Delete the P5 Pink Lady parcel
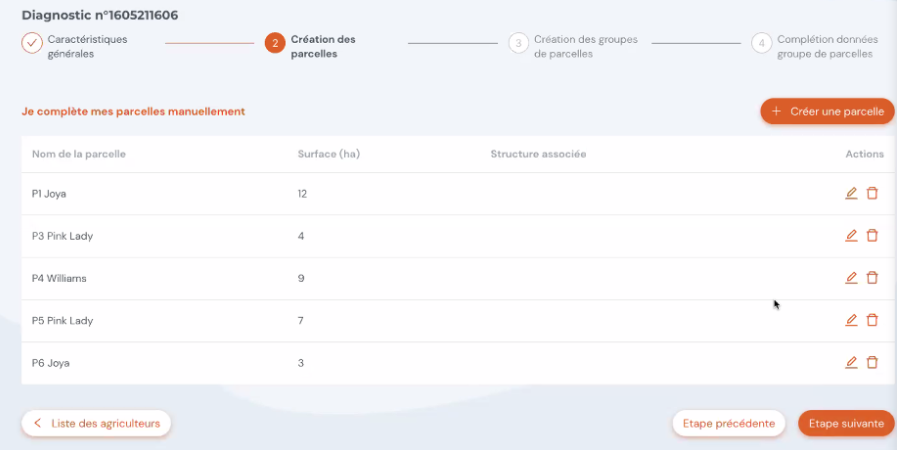The image size is (898, 450). point(872,320)
